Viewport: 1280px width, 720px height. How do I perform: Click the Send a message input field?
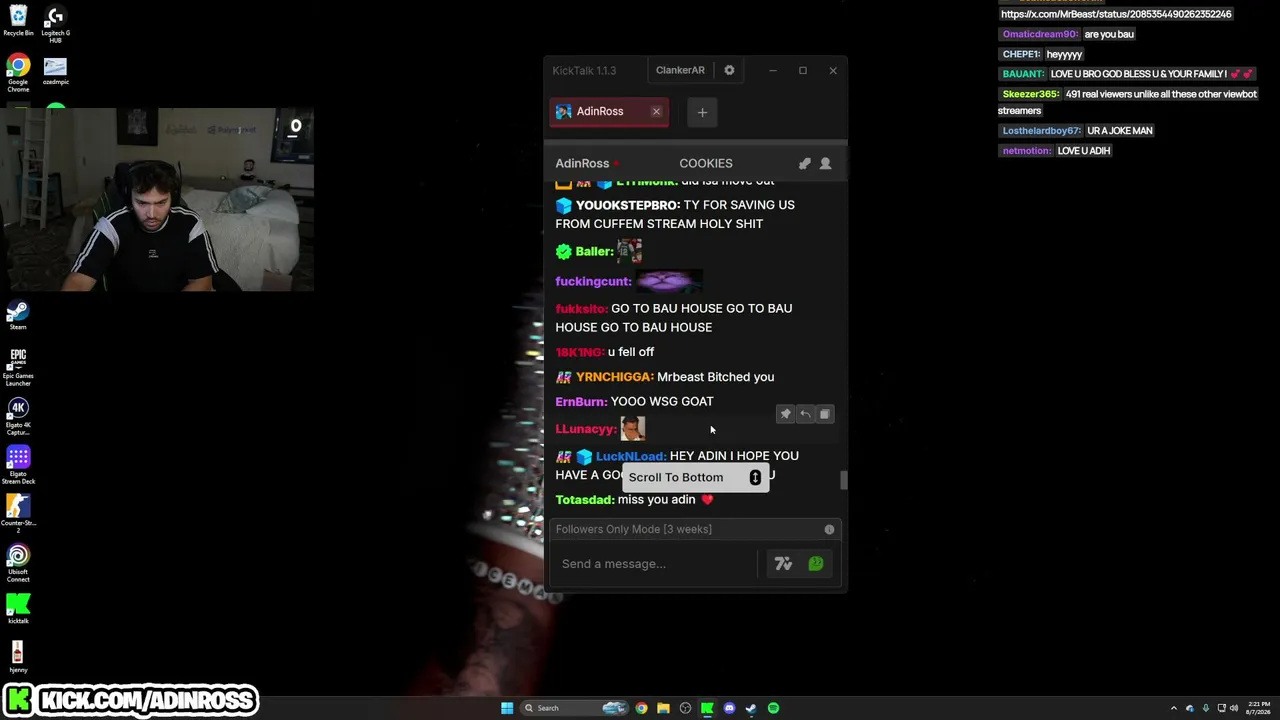[x=655, y=564]
